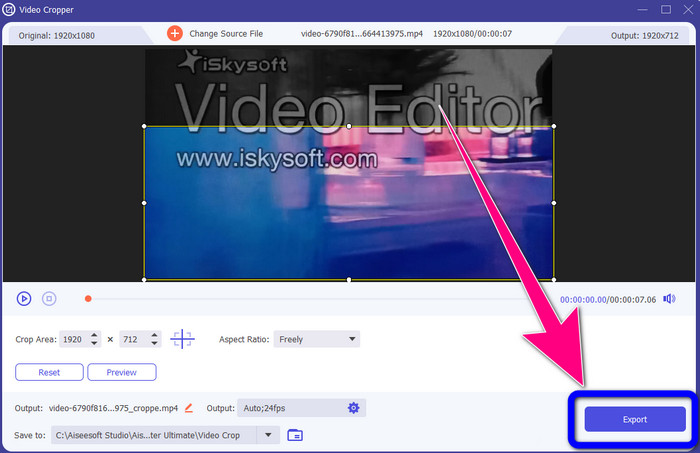Viewport: 700px width, 453px height.
Task: Click the top-middle crop handle
Action: 349,126
